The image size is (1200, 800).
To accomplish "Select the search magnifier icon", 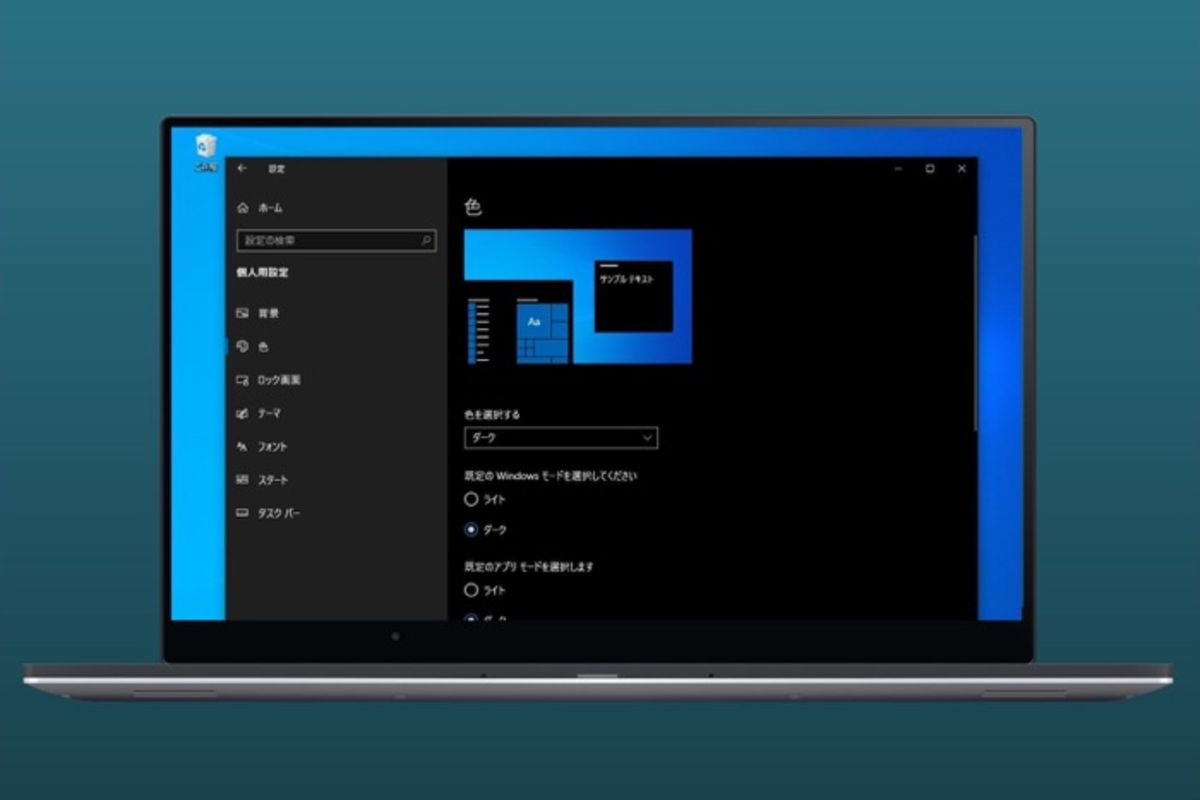I will point(425,241).
